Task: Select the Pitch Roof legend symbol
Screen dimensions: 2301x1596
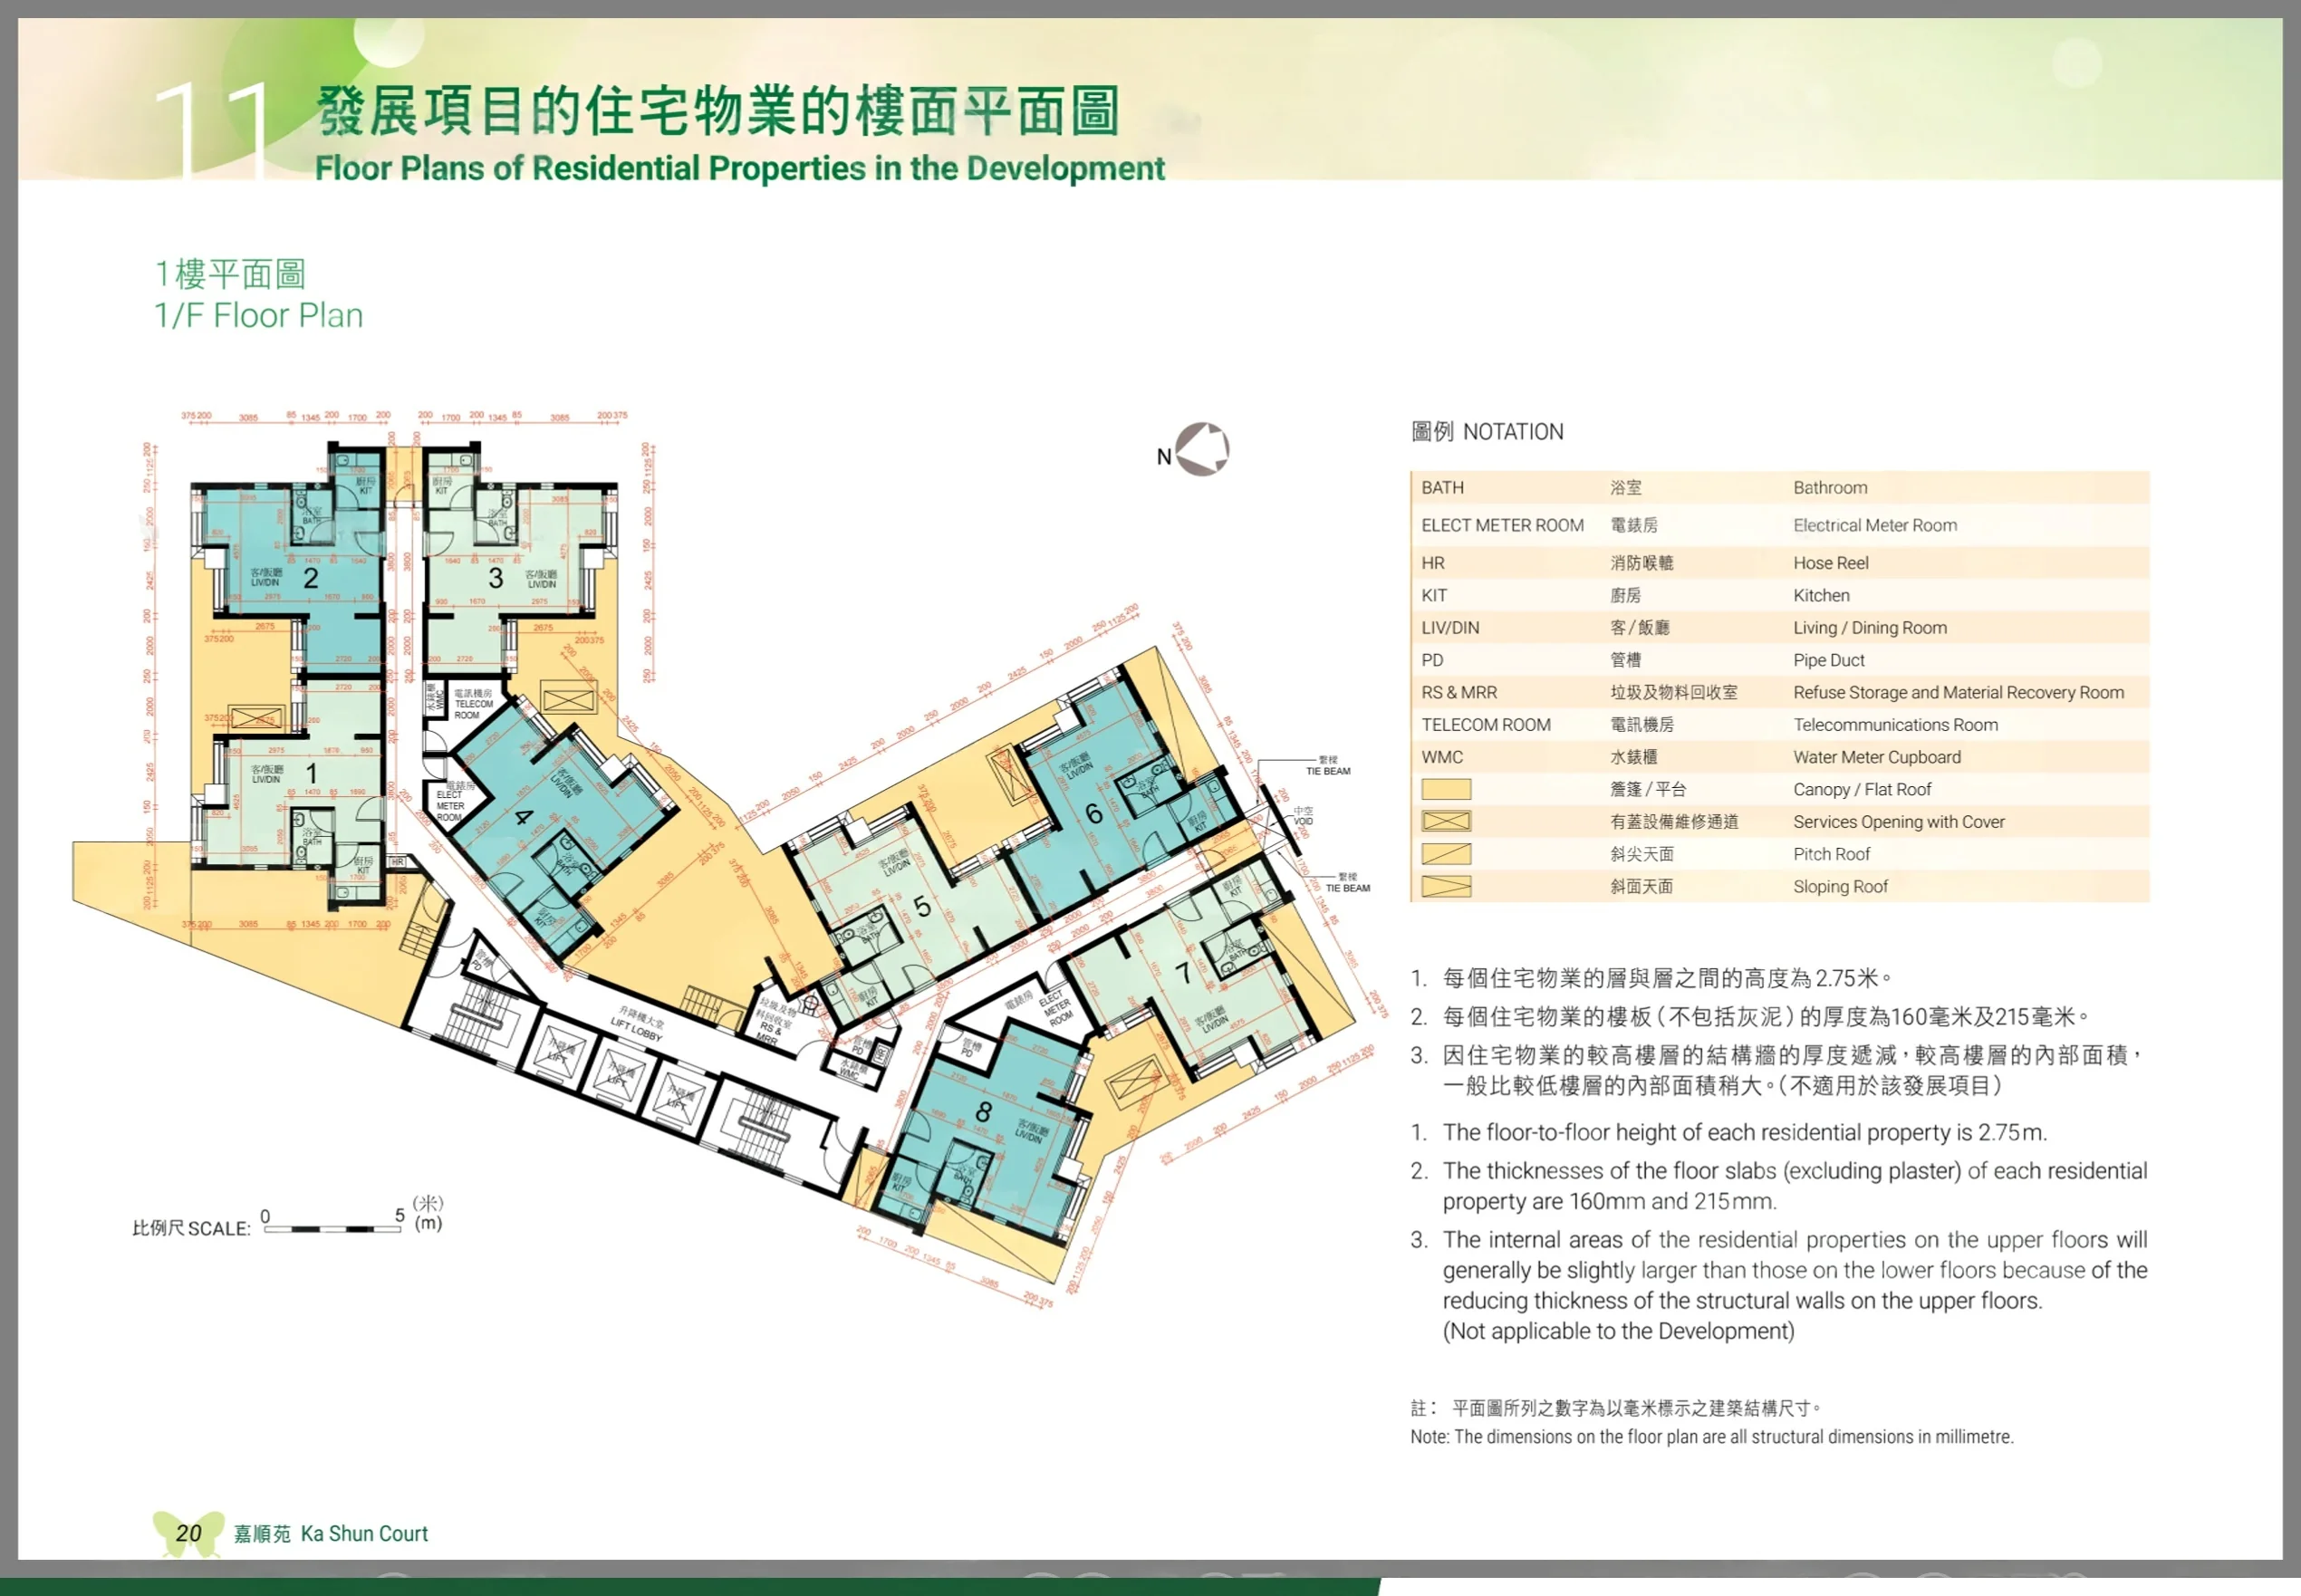Action: click(x=1445, y=854)
